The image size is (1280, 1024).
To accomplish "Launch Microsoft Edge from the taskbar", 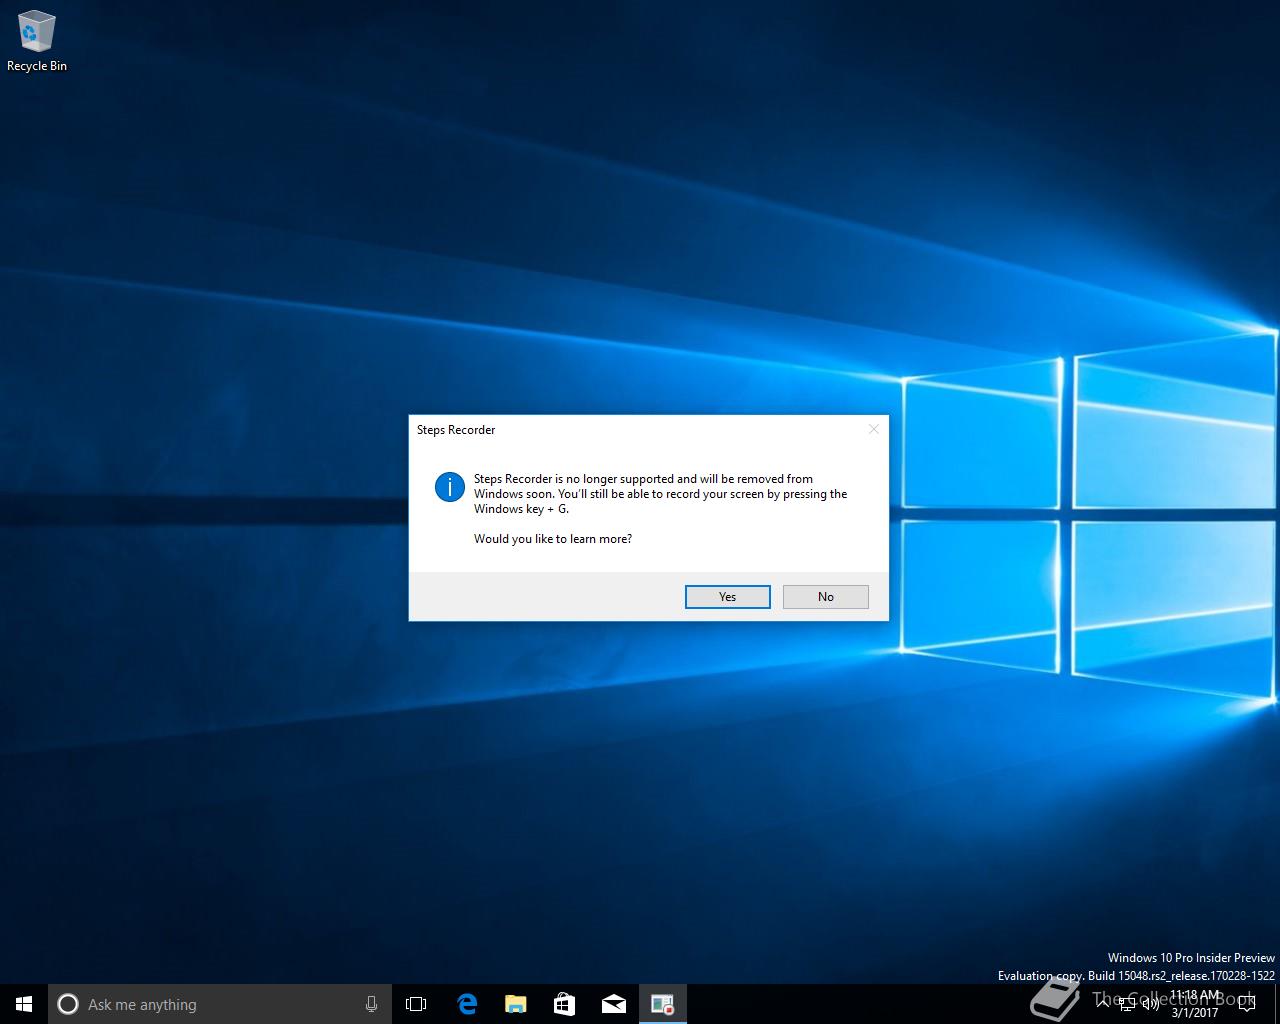I will click(x=466, y=1004).
